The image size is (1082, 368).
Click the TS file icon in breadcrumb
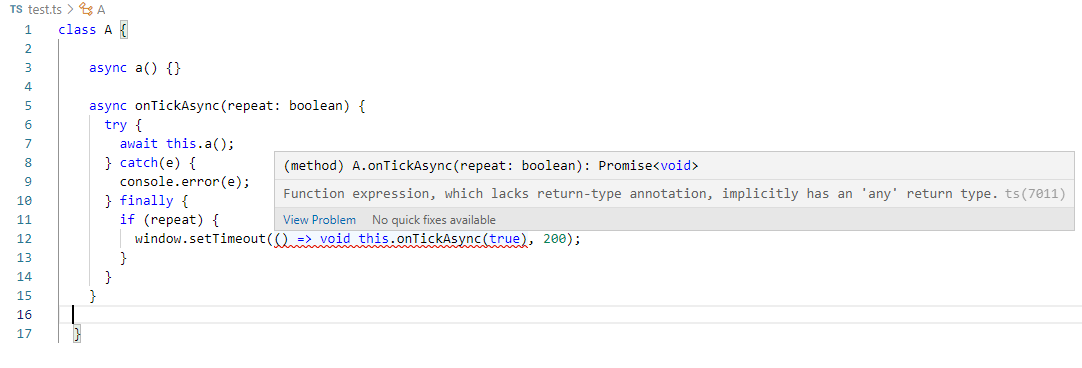point(16,9)
